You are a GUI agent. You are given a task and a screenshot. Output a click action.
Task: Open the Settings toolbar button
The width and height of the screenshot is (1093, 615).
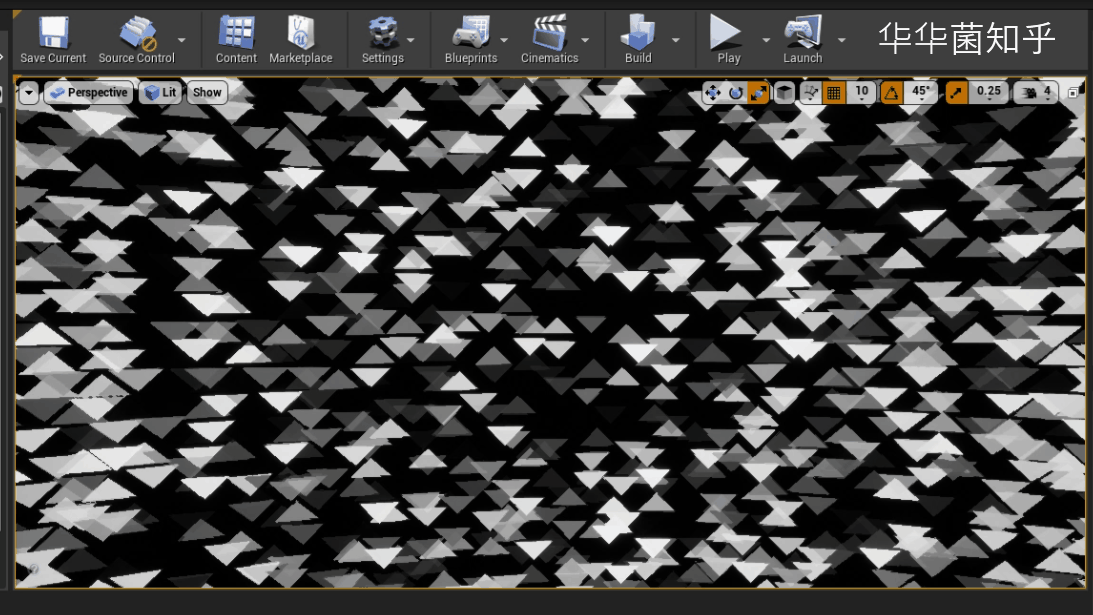382,40
